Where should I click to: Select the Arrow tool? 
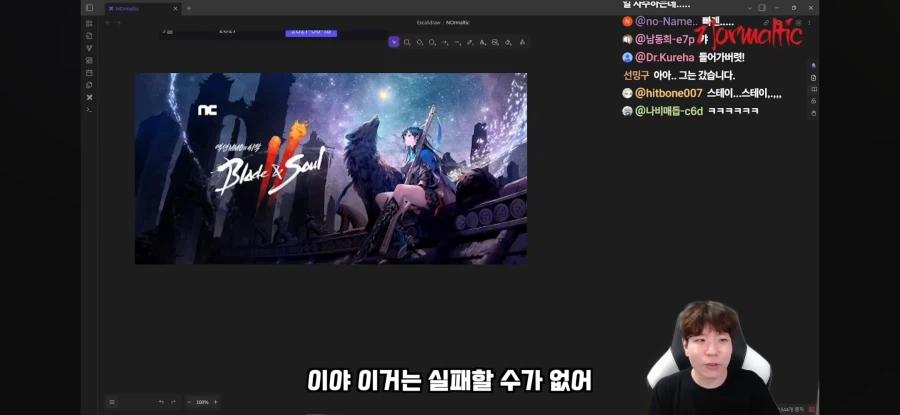445,42
